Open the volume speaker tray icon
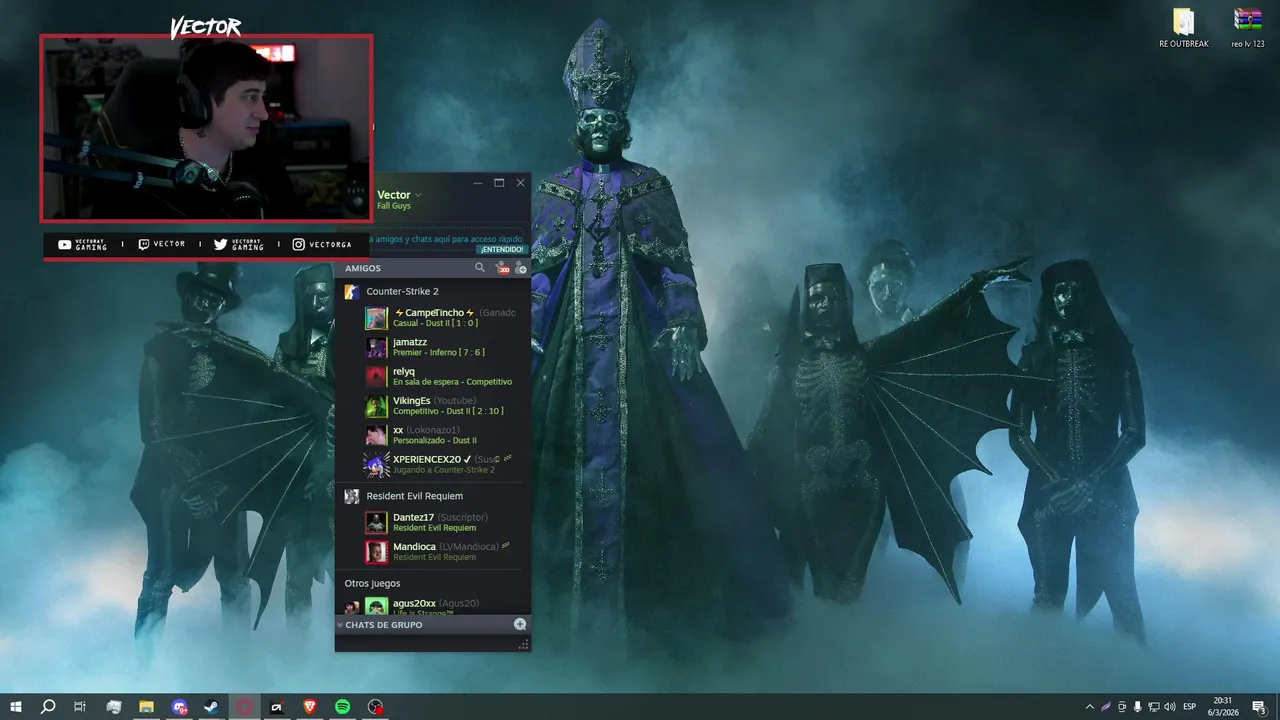Viewport: 1280px width, 720px height. (x=1170, y=707)
